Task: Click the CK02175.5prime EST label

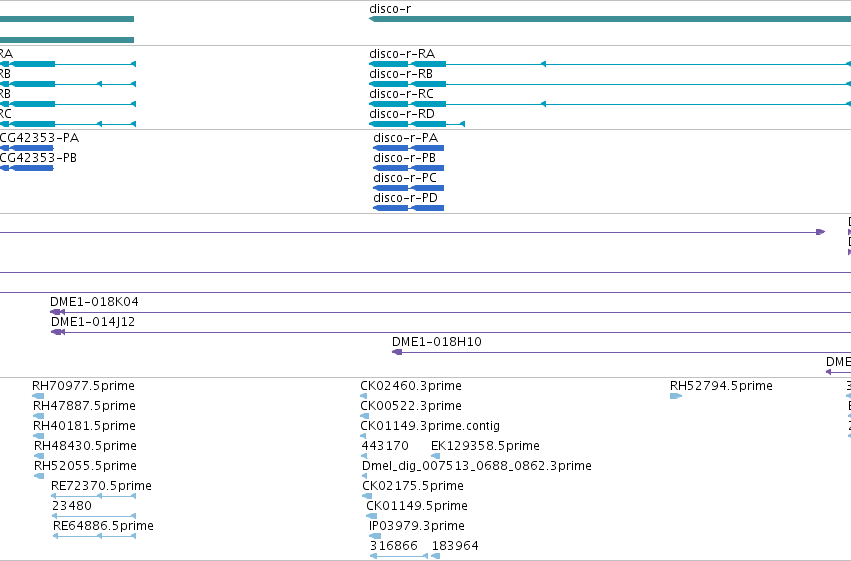Action: (x=413, y=486)
